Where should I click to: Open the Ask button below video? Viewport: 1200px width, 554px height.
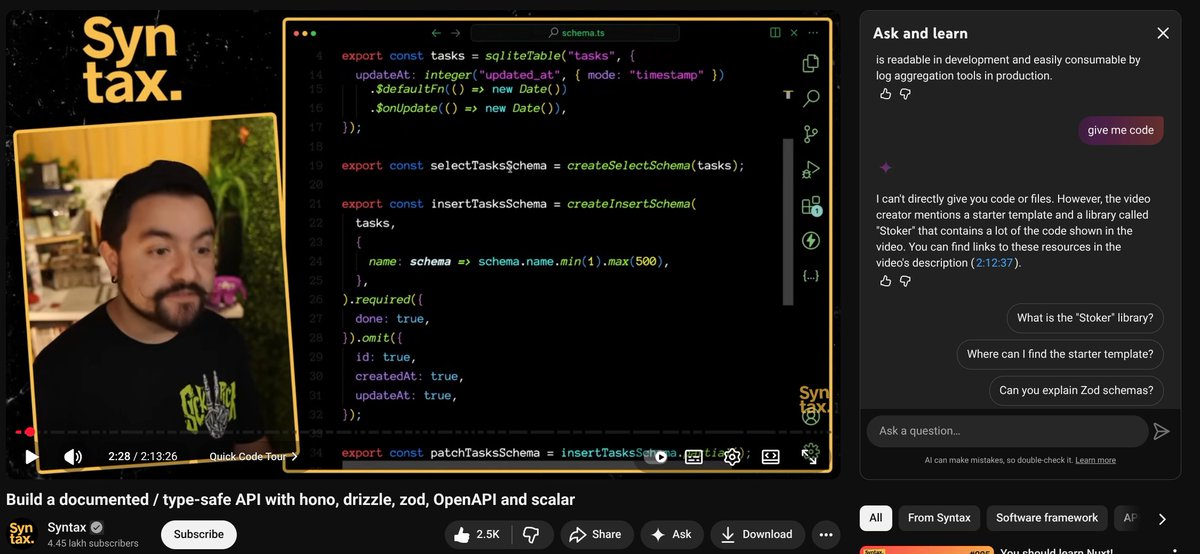[x=671, y=534]
